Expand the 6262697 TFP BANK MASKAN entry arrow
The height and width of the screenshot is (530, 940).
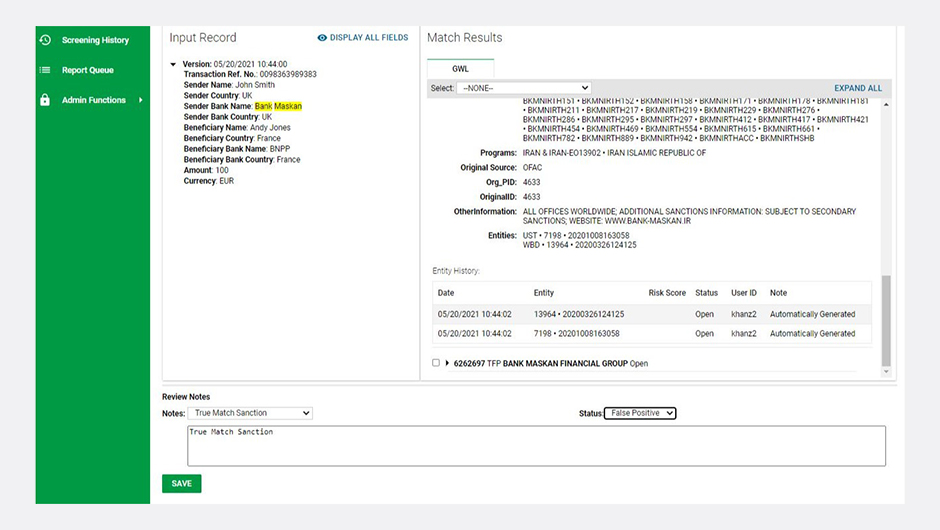447,363
